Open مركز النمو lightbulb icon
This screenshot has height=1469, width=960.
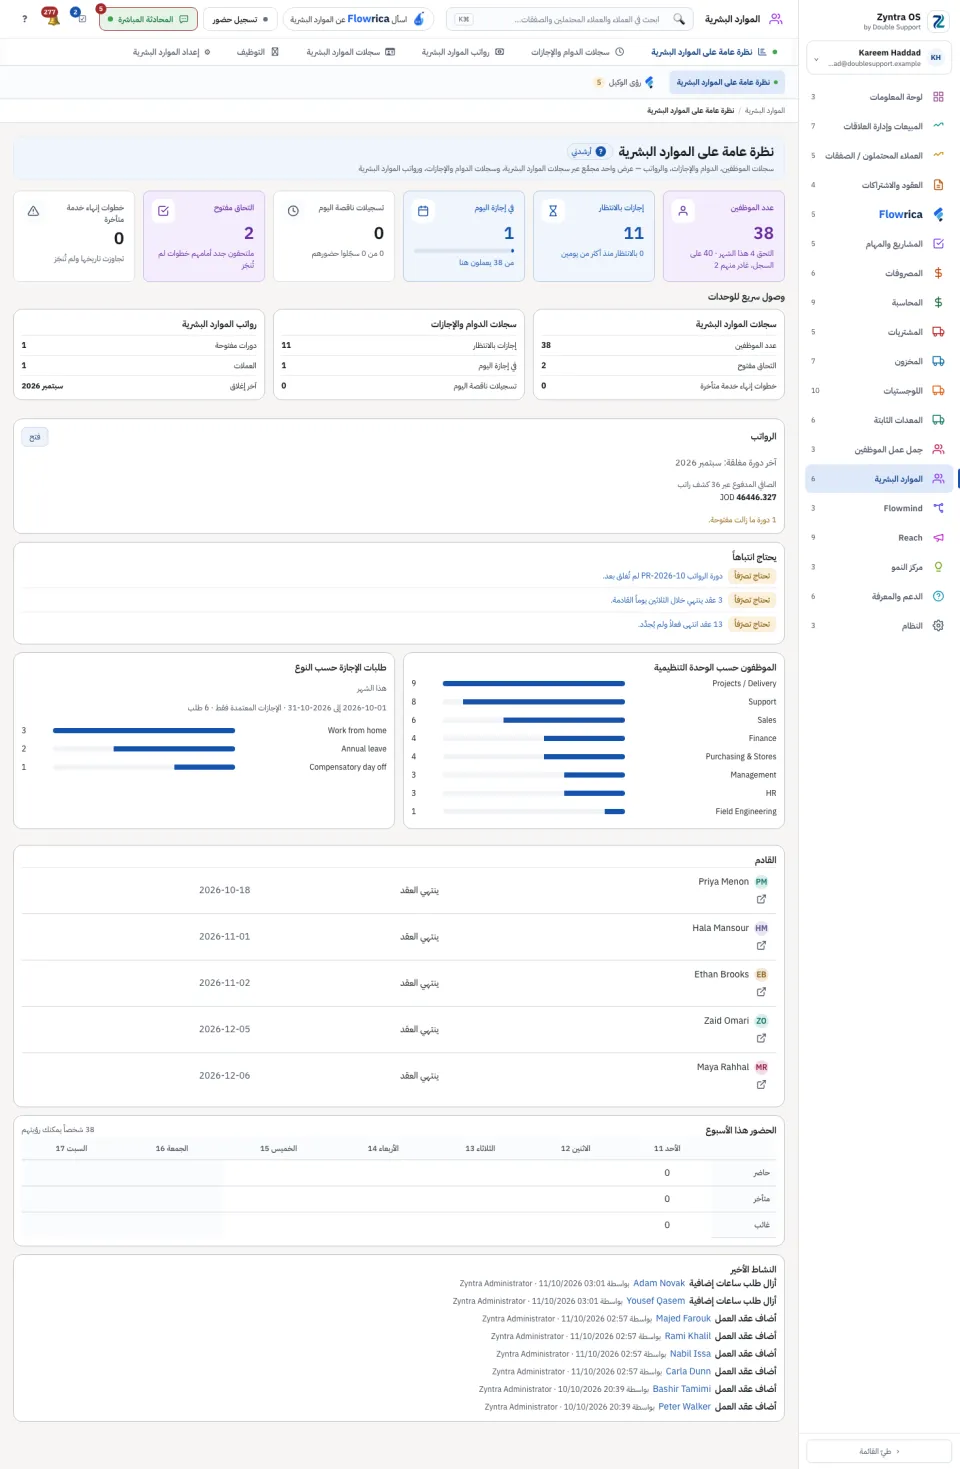coord(938,567)
